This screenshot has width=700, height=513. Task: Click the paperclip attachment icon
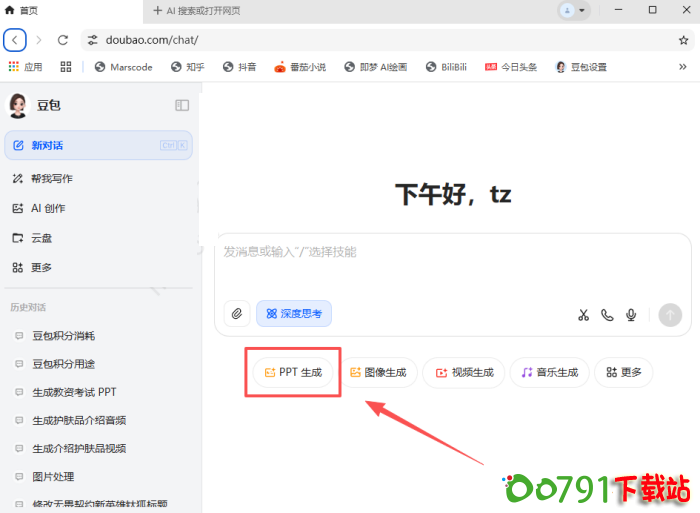click(x=237, y=314)
